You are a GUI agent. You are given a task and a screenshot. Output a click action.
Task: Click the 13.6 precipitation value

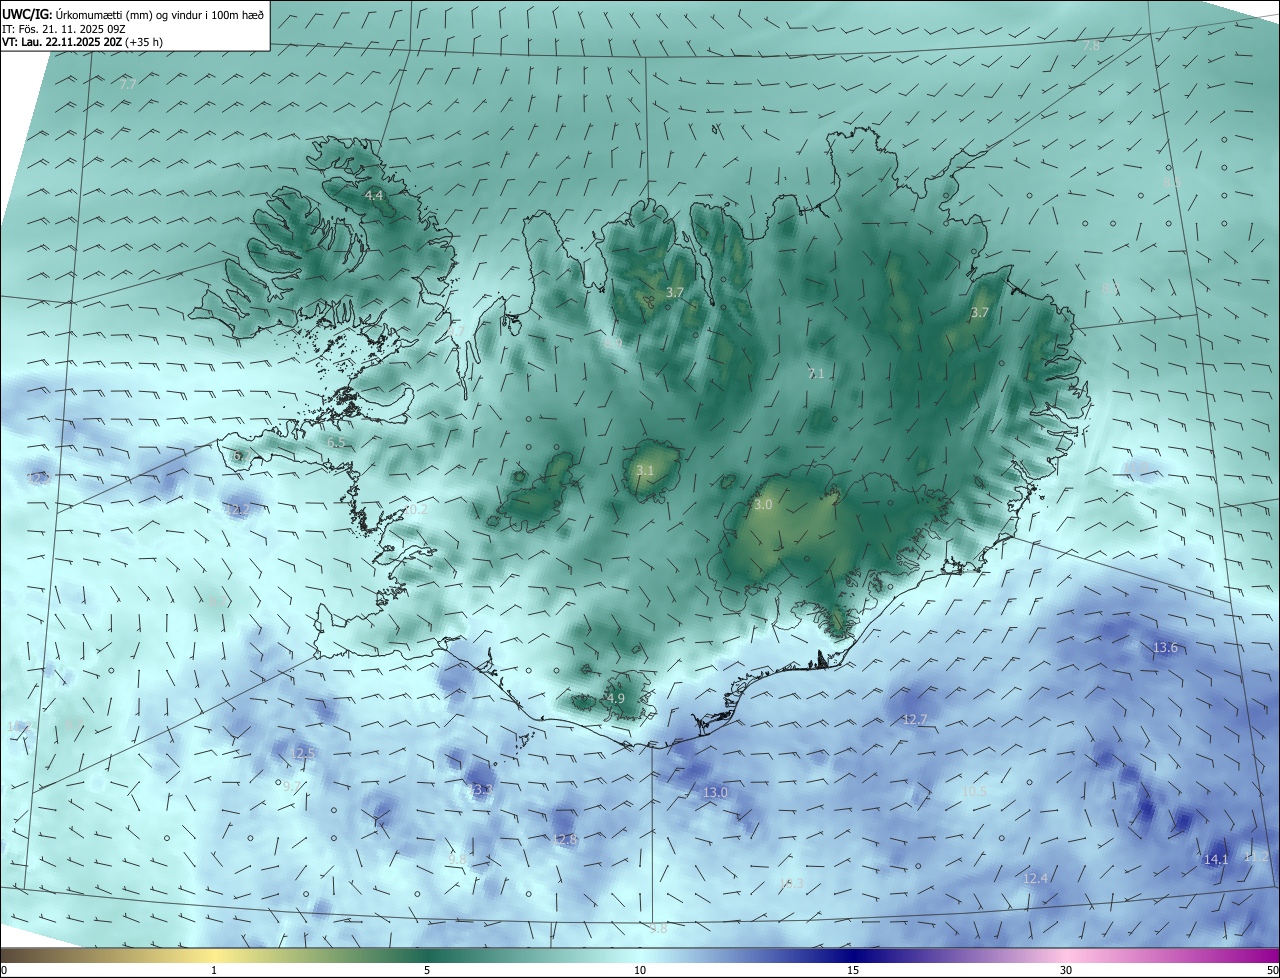[x=1165, y=648]
